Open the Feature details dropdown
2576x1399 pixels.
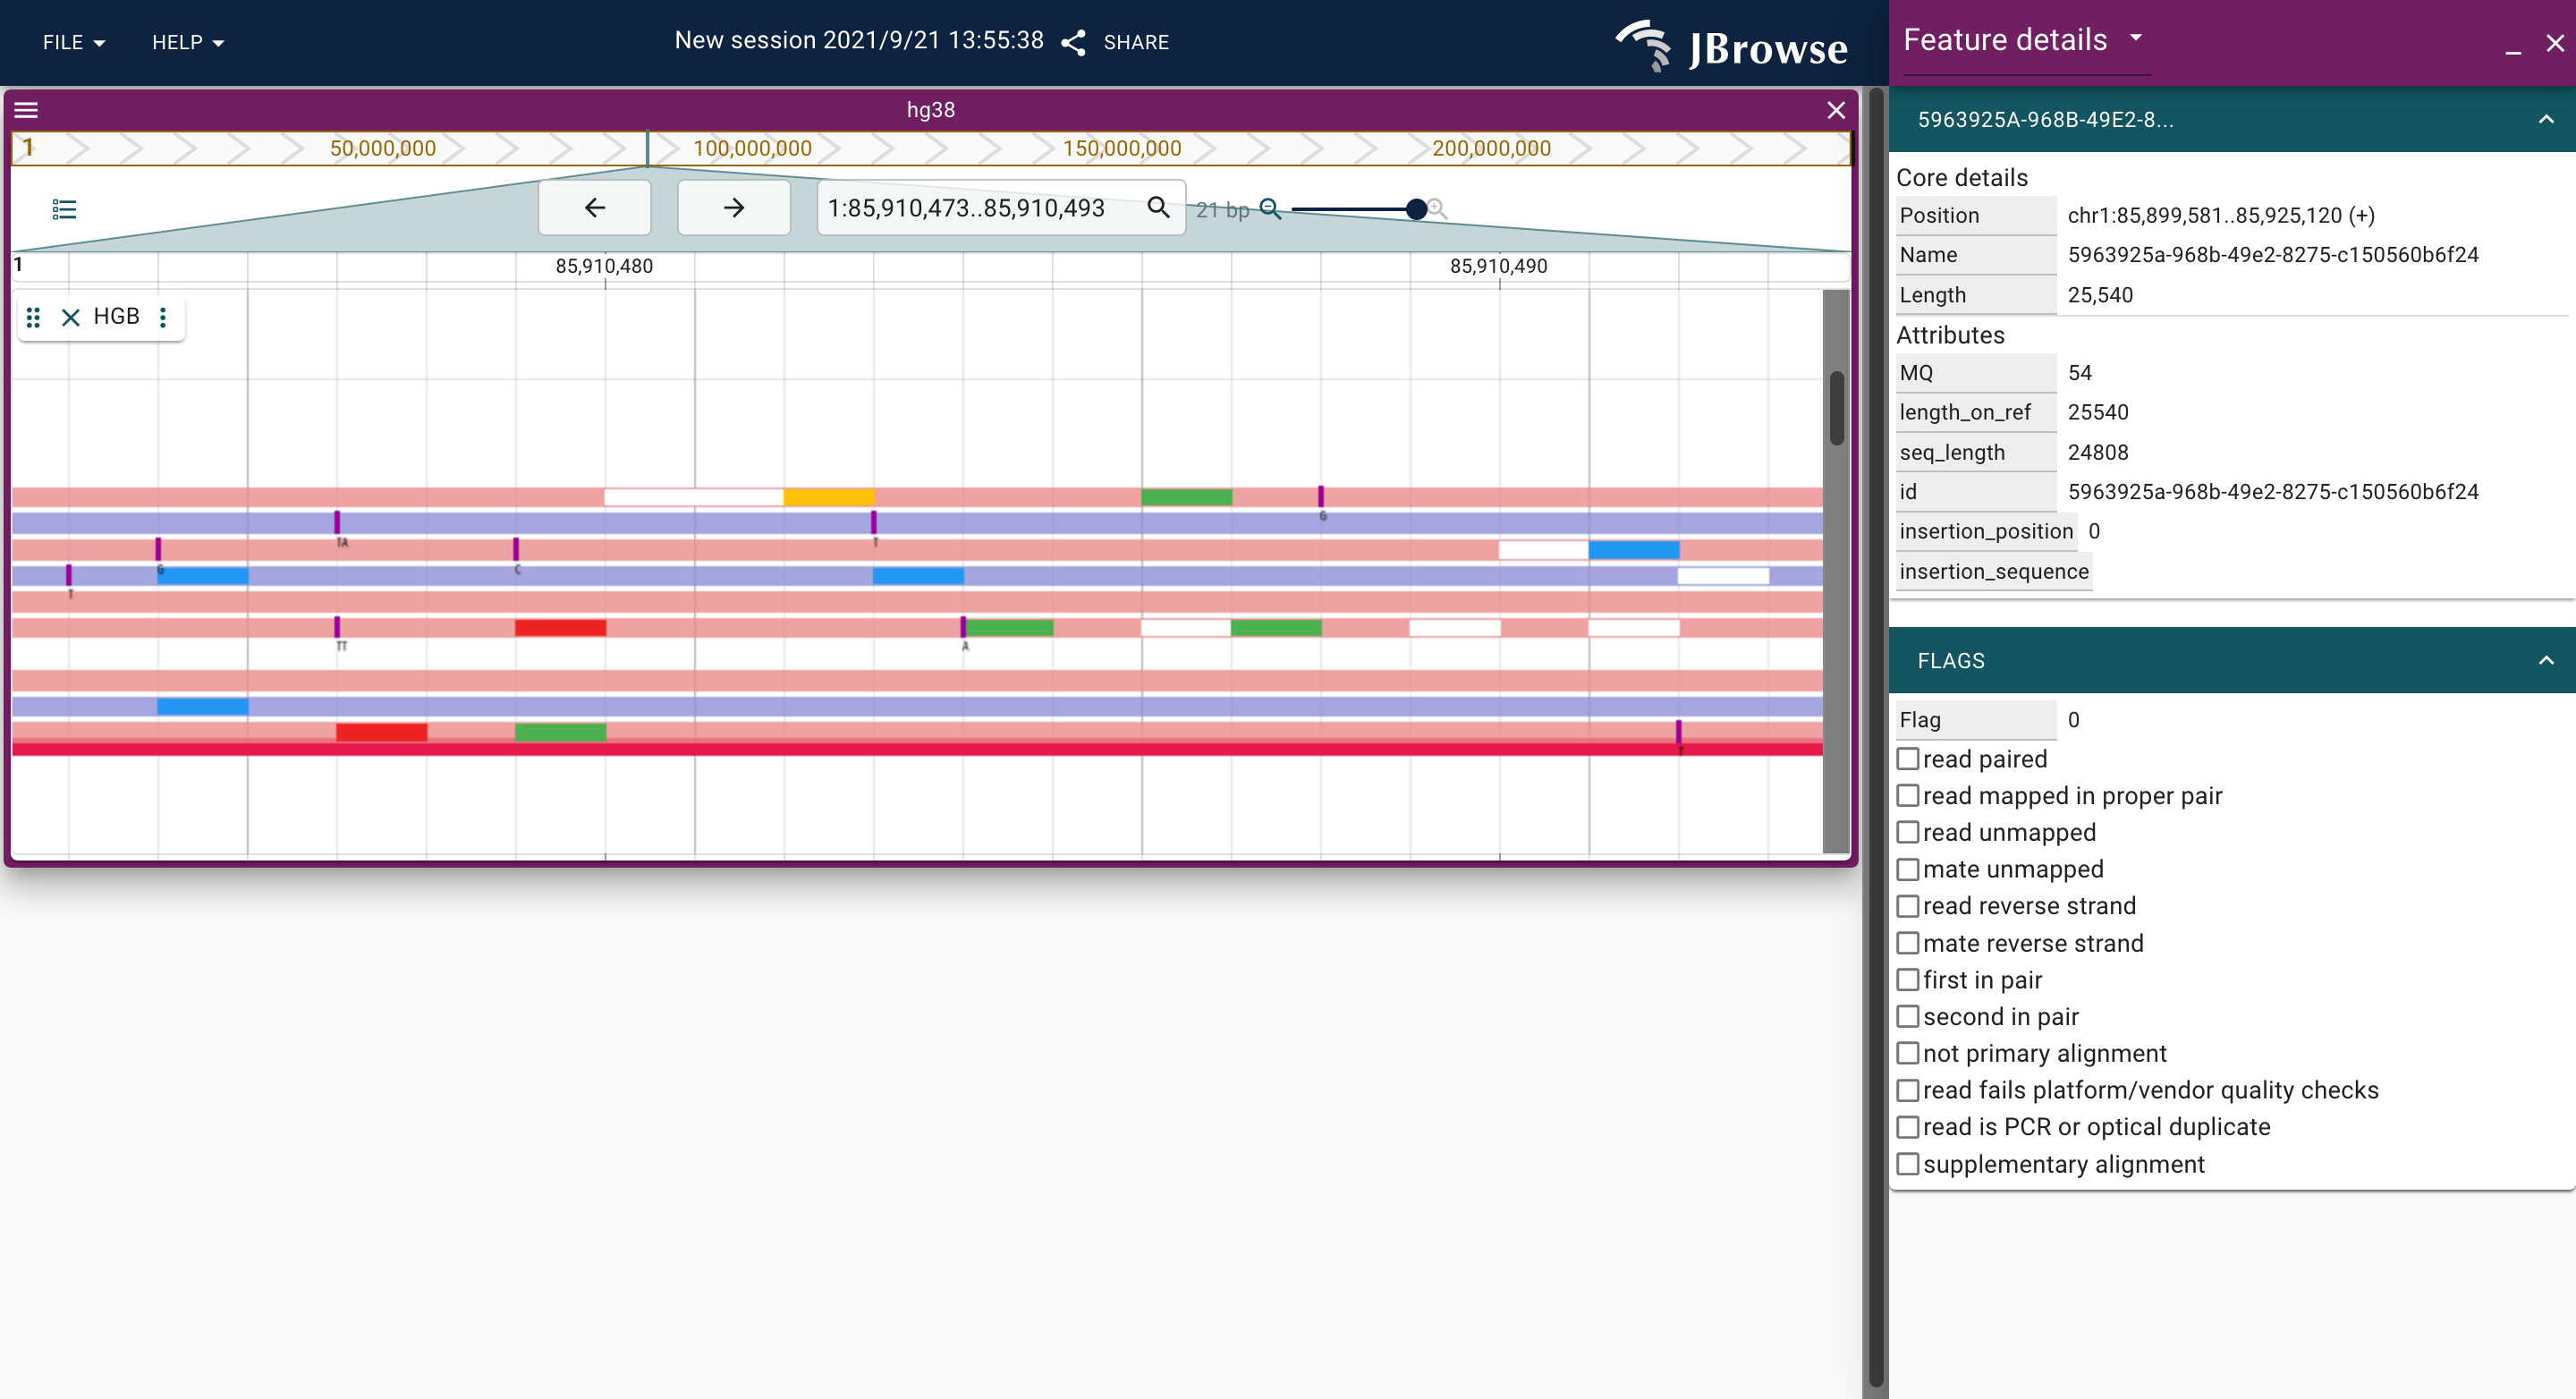coord(2136,38)
